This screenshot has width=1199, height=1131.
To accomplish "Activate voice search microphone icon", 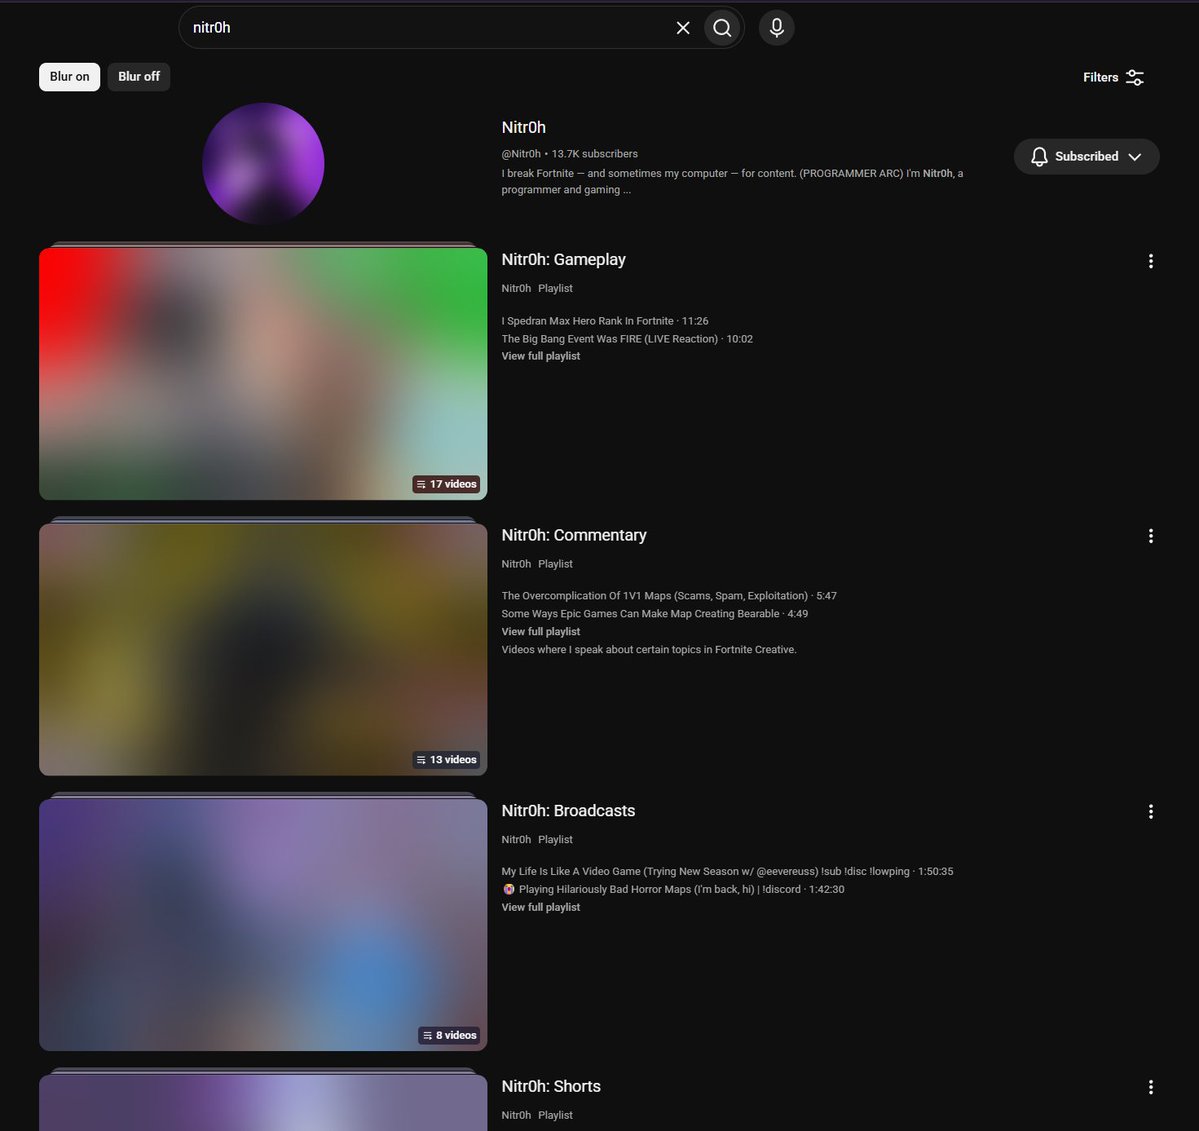I will coord(776,28).
